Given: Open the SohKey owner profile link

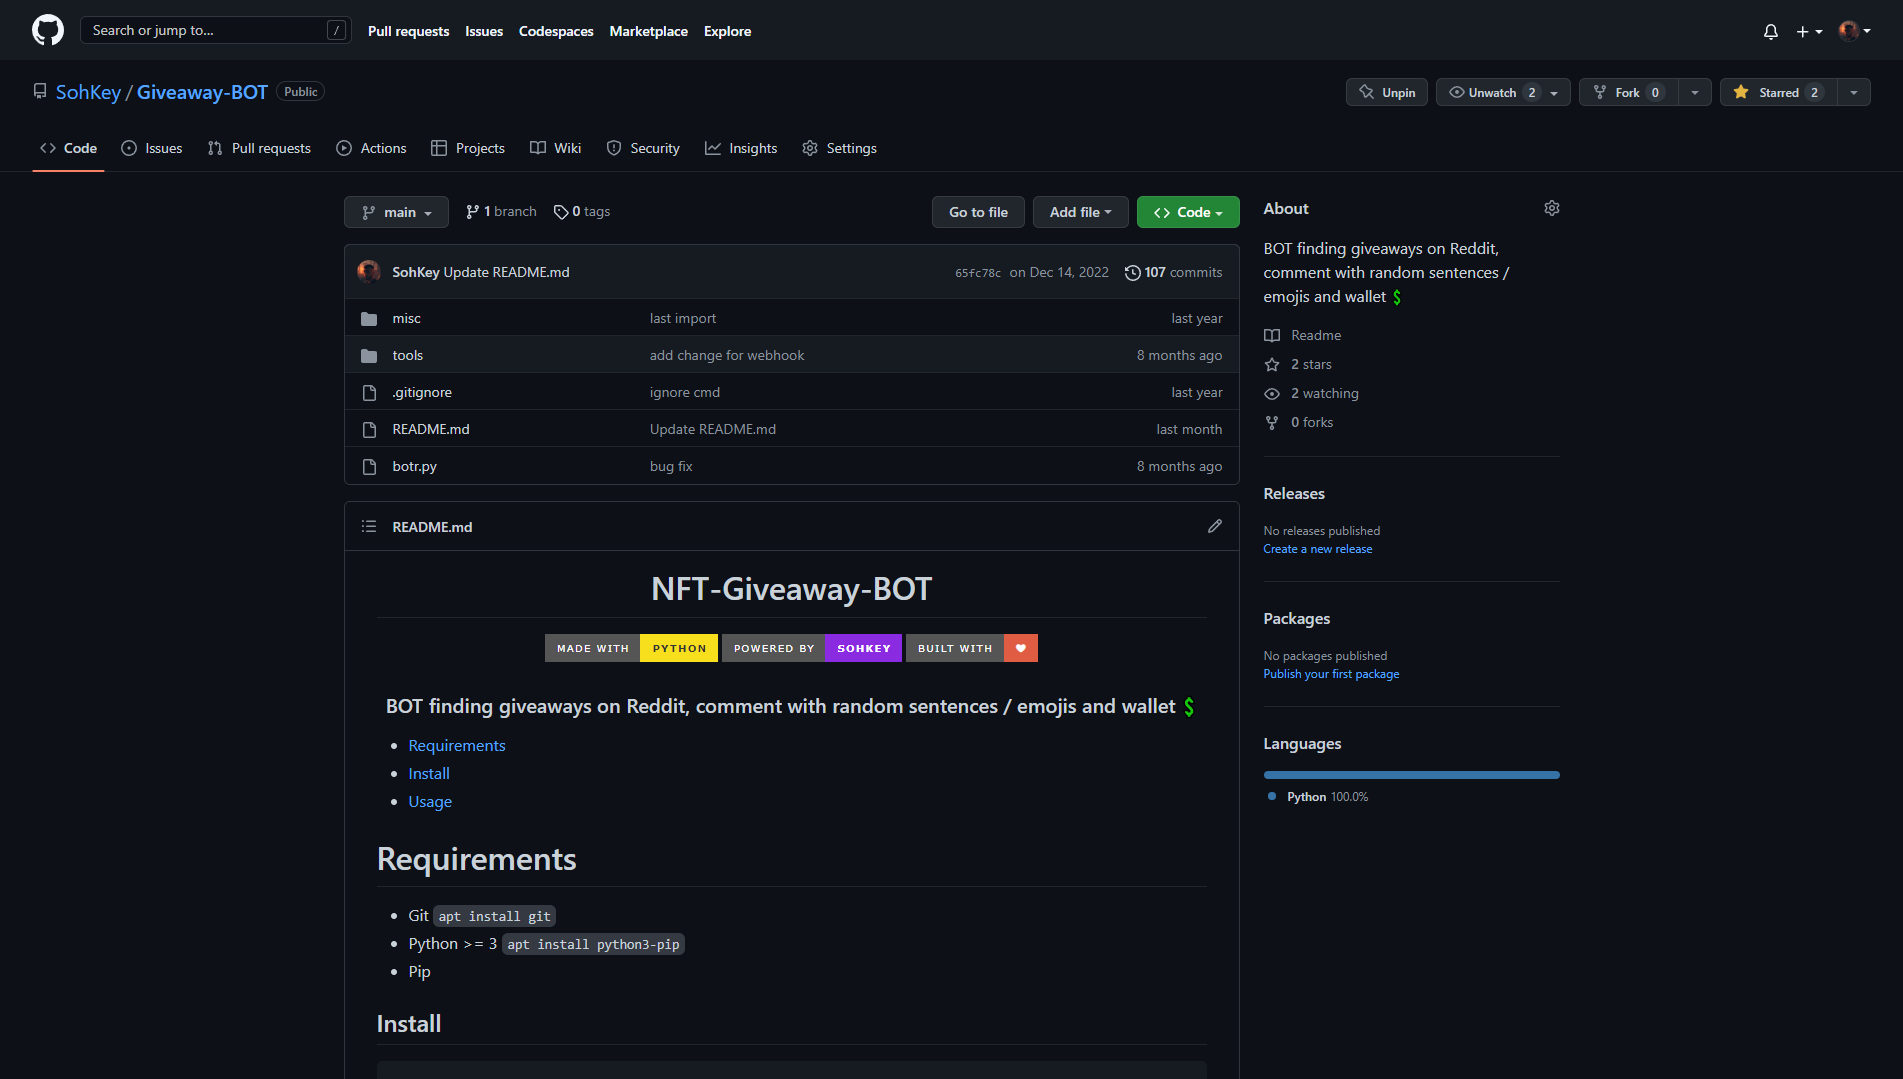Looking at the screenshot, I should click(88, 92).
